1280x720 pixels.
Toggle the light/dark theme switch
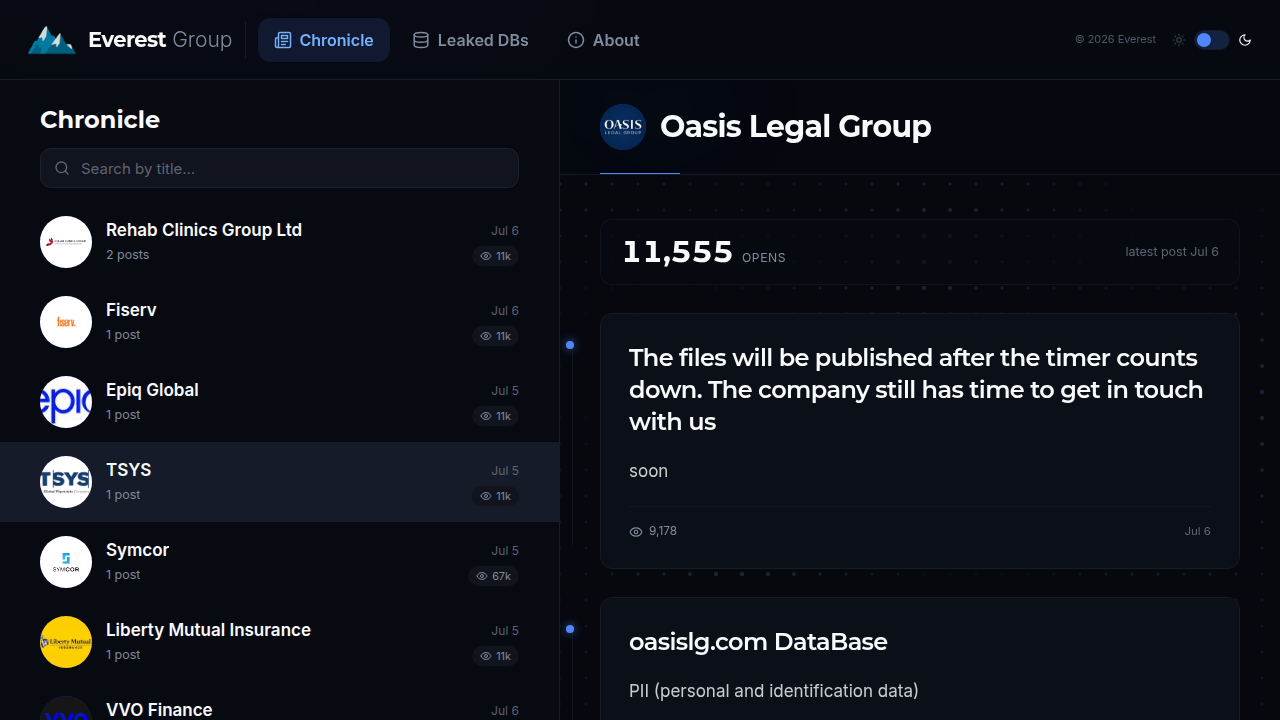click(1211, 40)
